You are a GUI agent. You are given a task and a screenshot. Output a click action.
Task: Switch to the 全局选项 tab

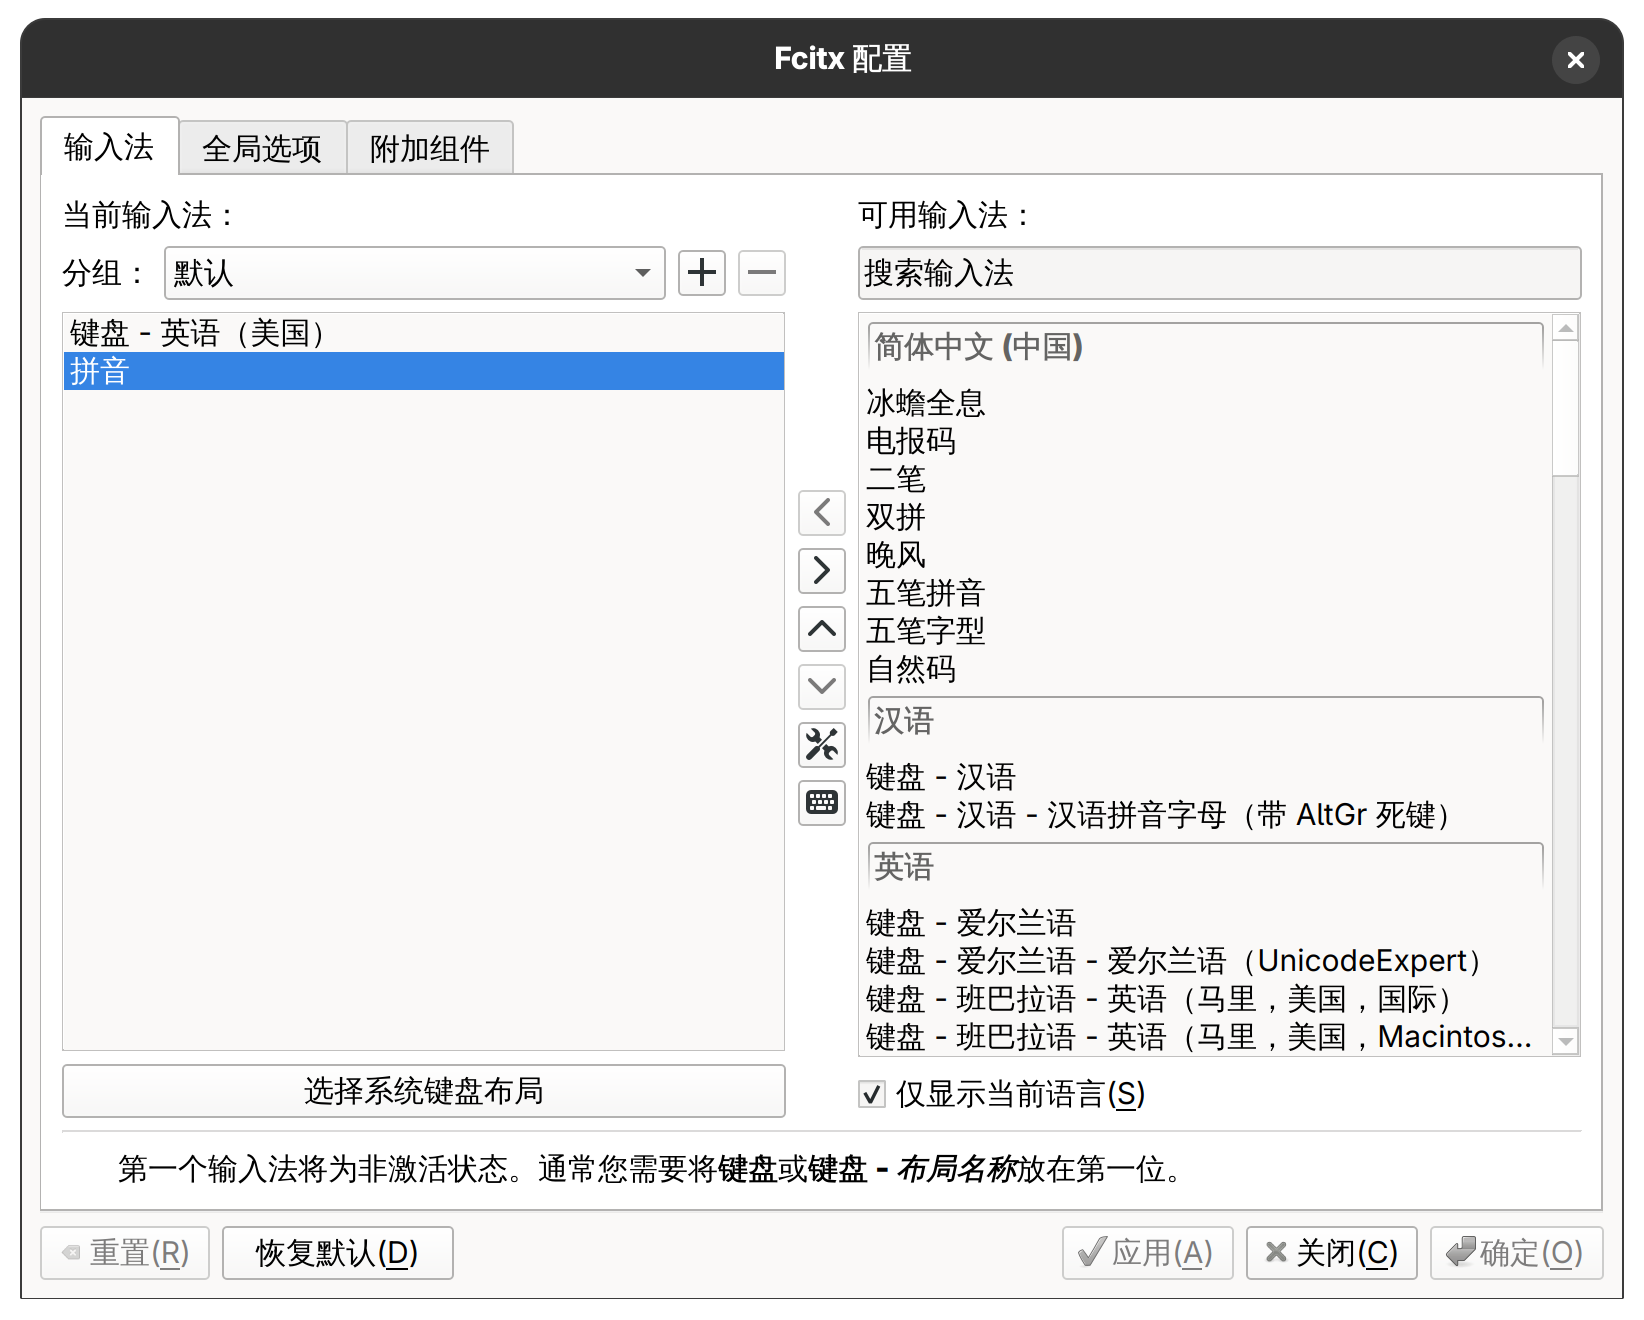[262, 149]
